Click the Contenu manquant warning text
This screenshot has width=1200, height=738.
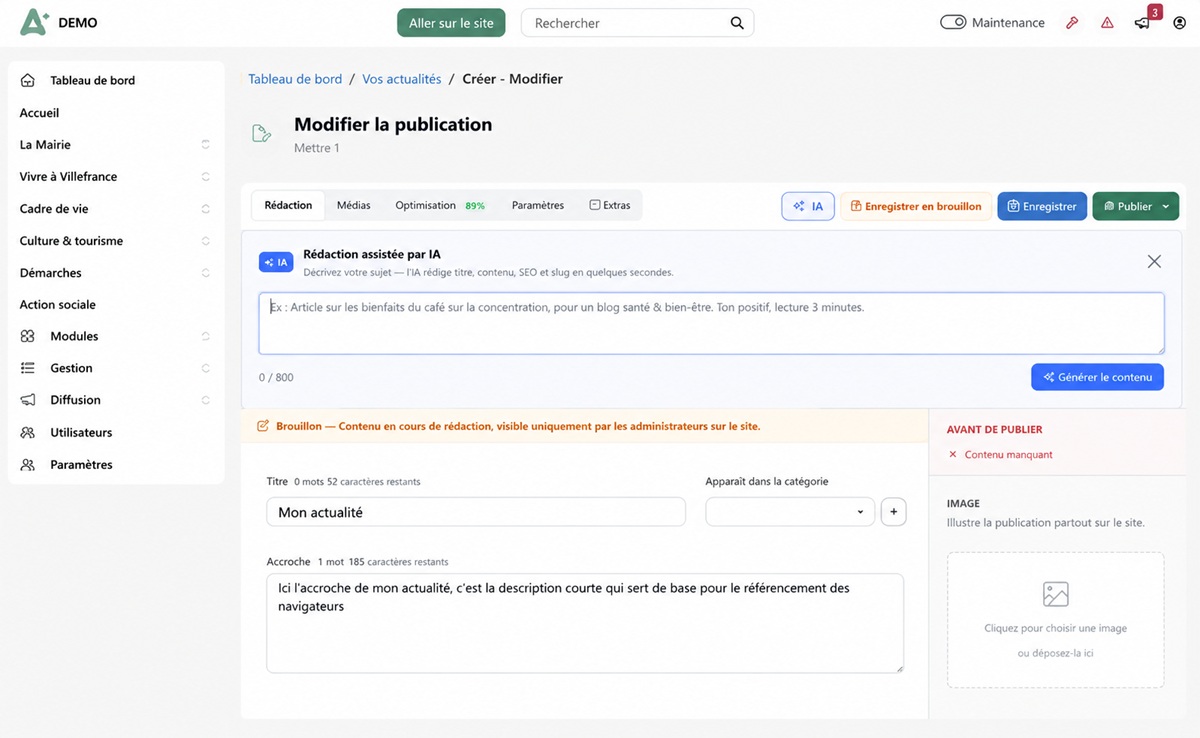1008,454
